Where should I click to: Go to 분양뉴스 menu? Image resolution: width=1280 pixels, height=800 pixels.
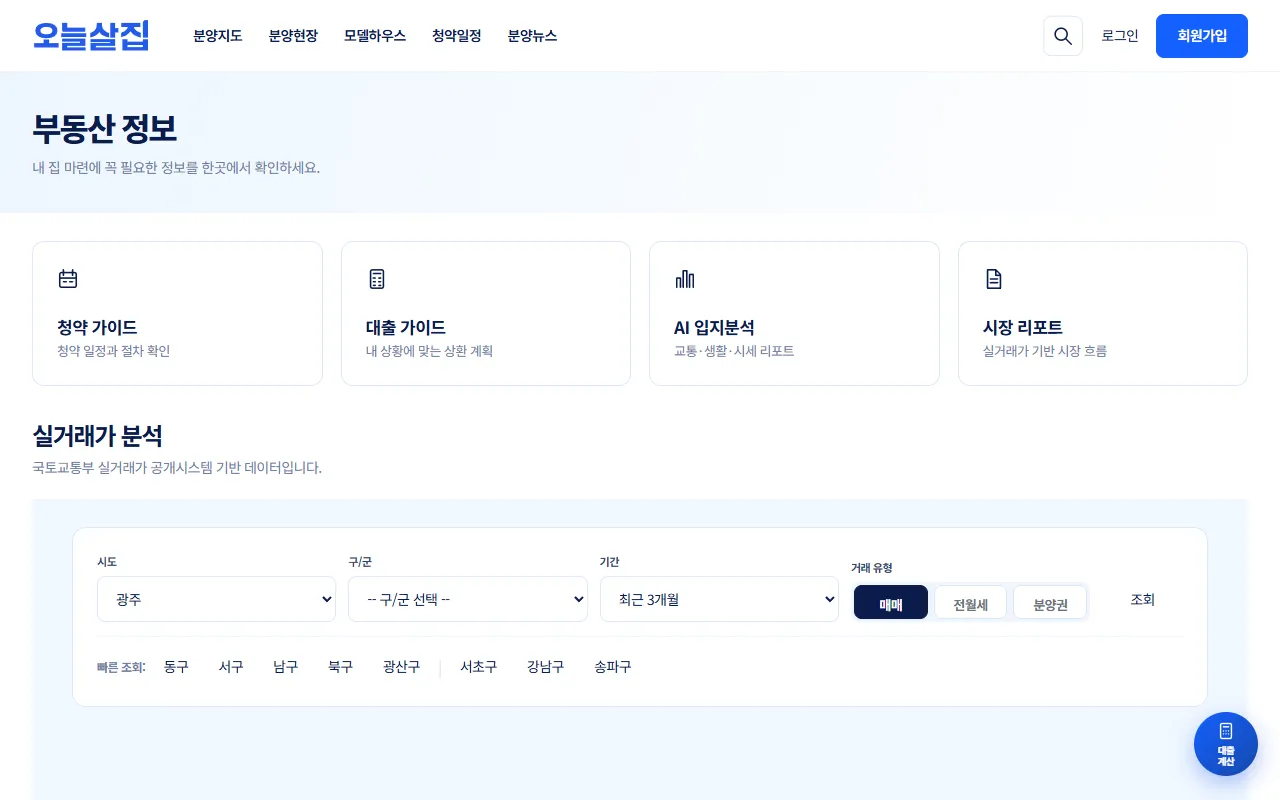click(x=532, y=36)
